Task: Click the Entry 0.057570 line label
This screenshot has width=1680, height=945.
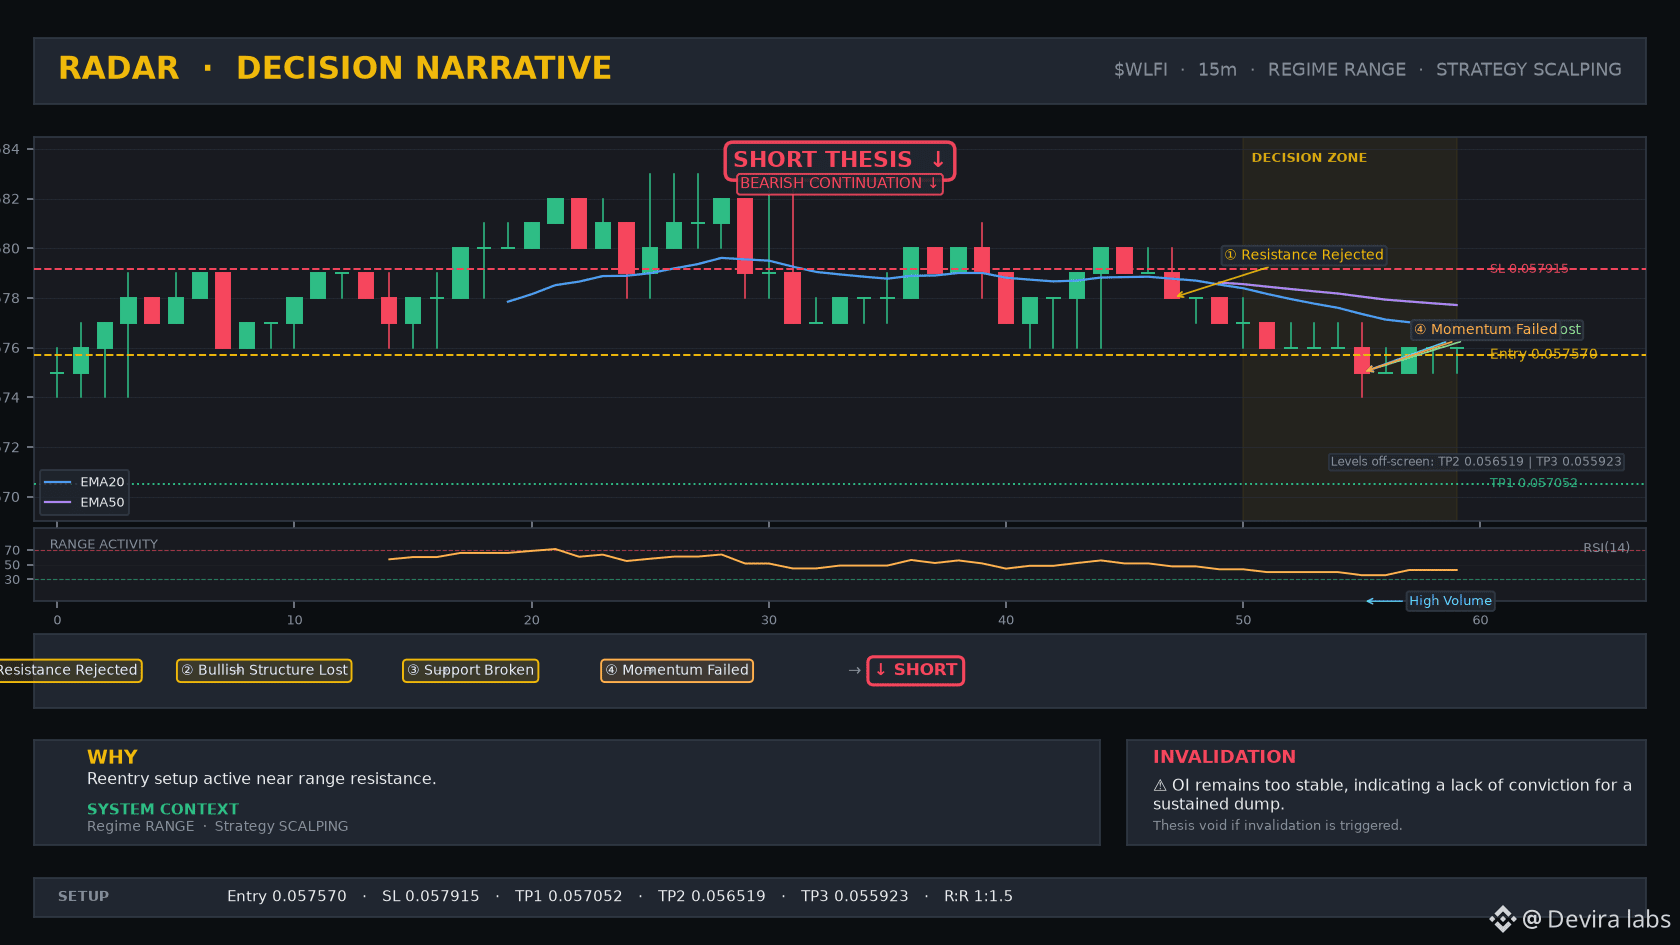Action: pyautogui.click(x=1543, y=354)
